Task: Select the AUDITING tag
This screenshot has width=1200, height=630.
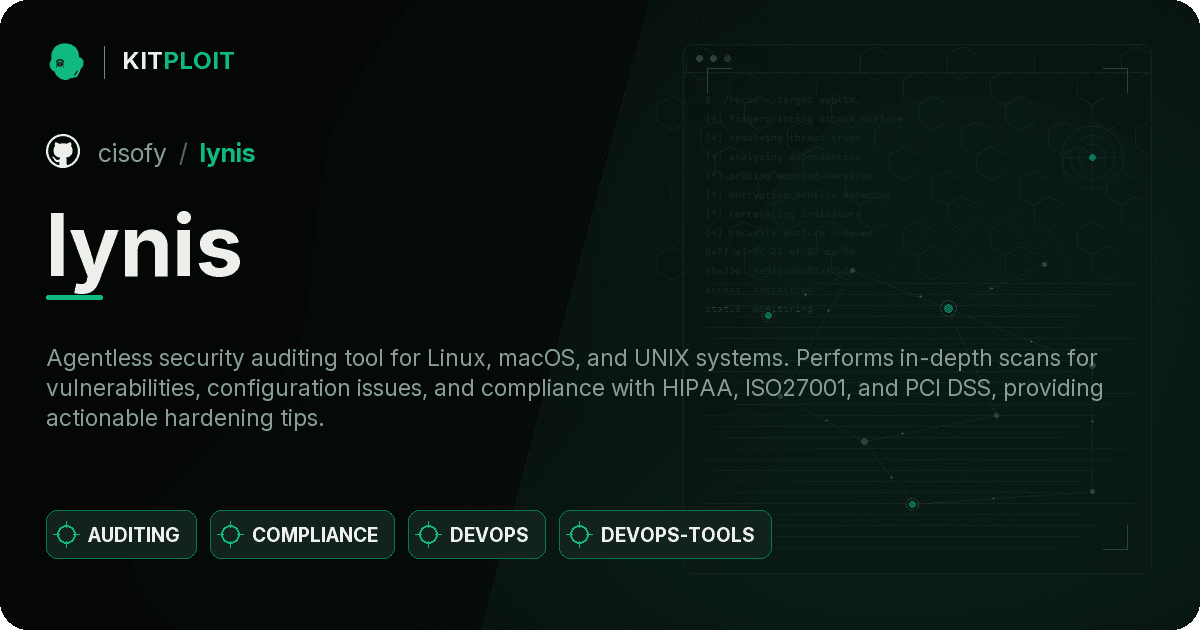Action: pyautogui.click(x=121, y=534)
